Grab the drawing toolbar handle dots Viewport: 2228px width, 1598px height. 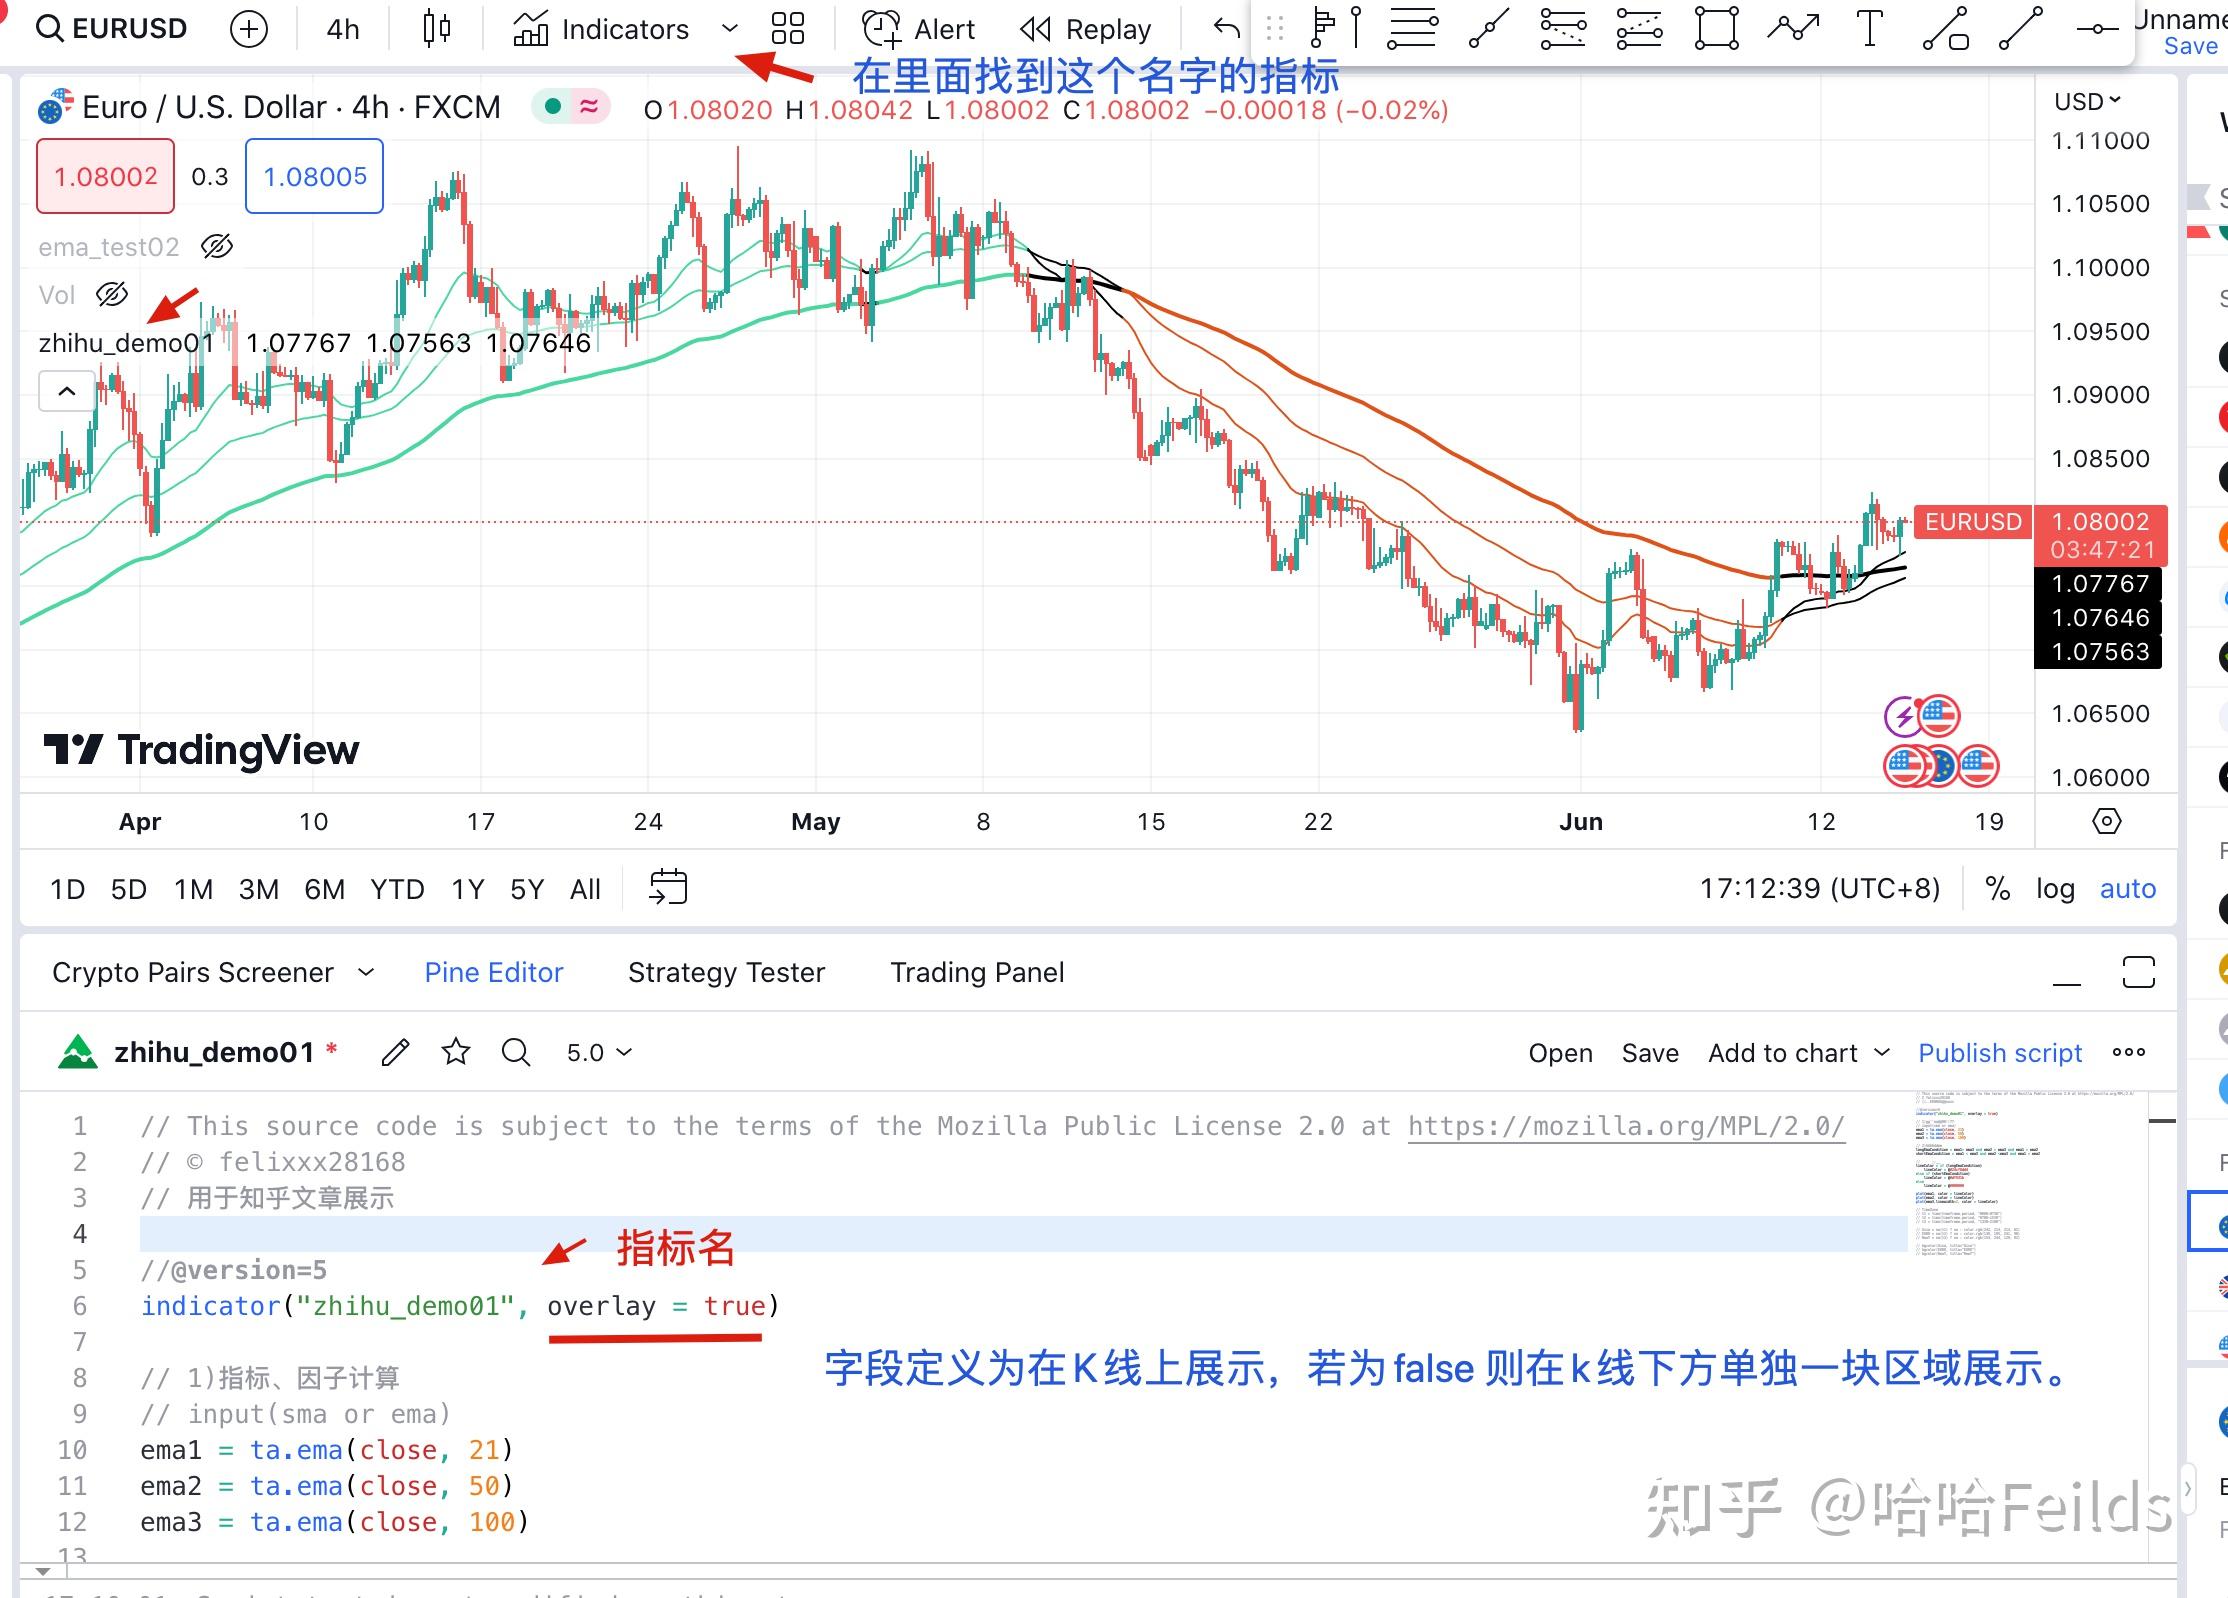pos(1274,29)
